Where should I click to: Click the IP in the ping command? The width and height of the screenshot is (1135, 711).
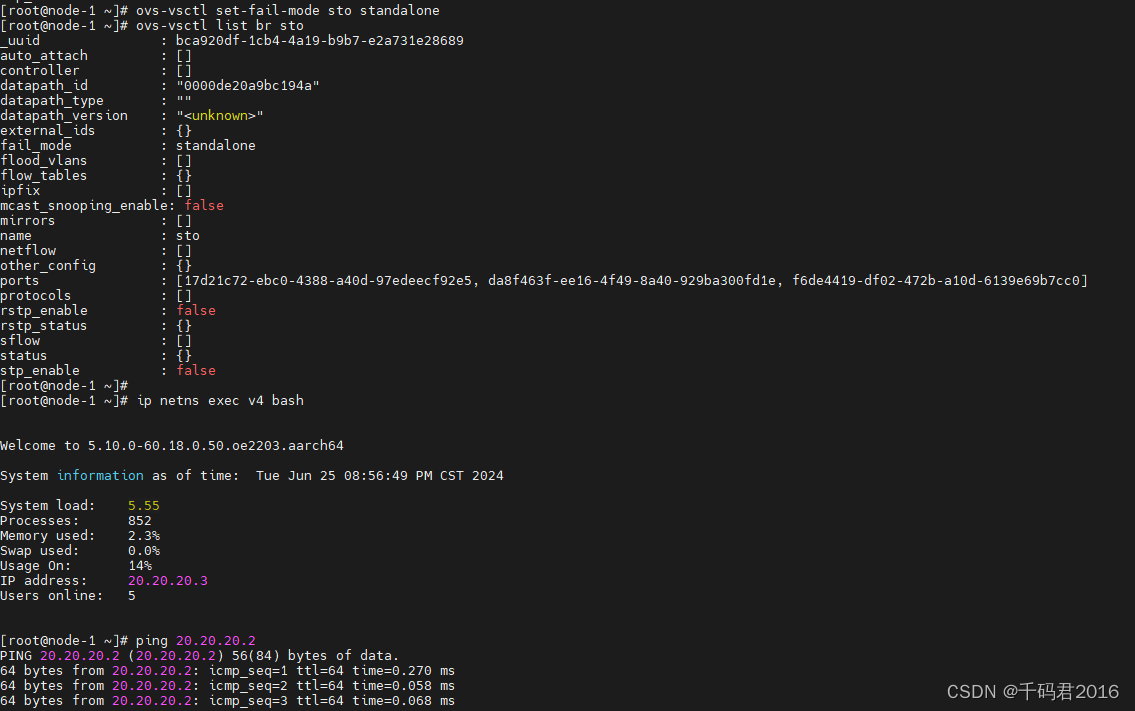216,641
